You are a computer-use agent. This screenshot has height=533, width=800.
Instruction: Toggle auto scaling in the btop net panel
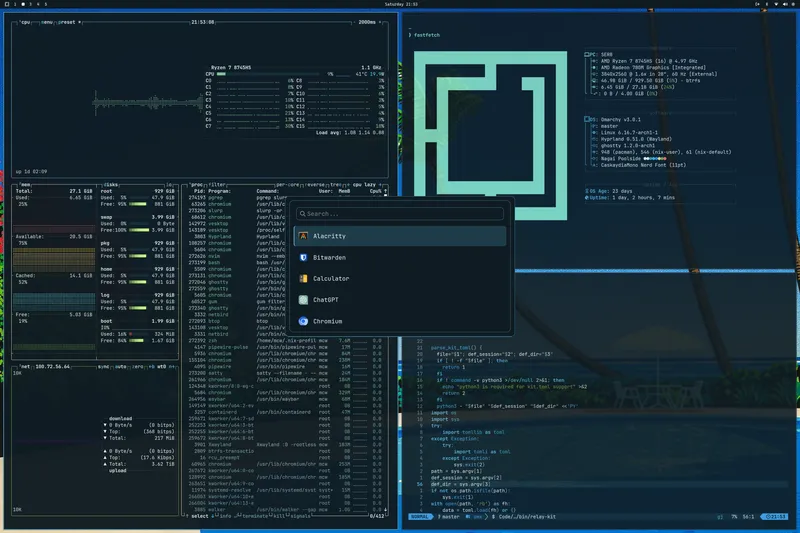[x=120, y=367]
